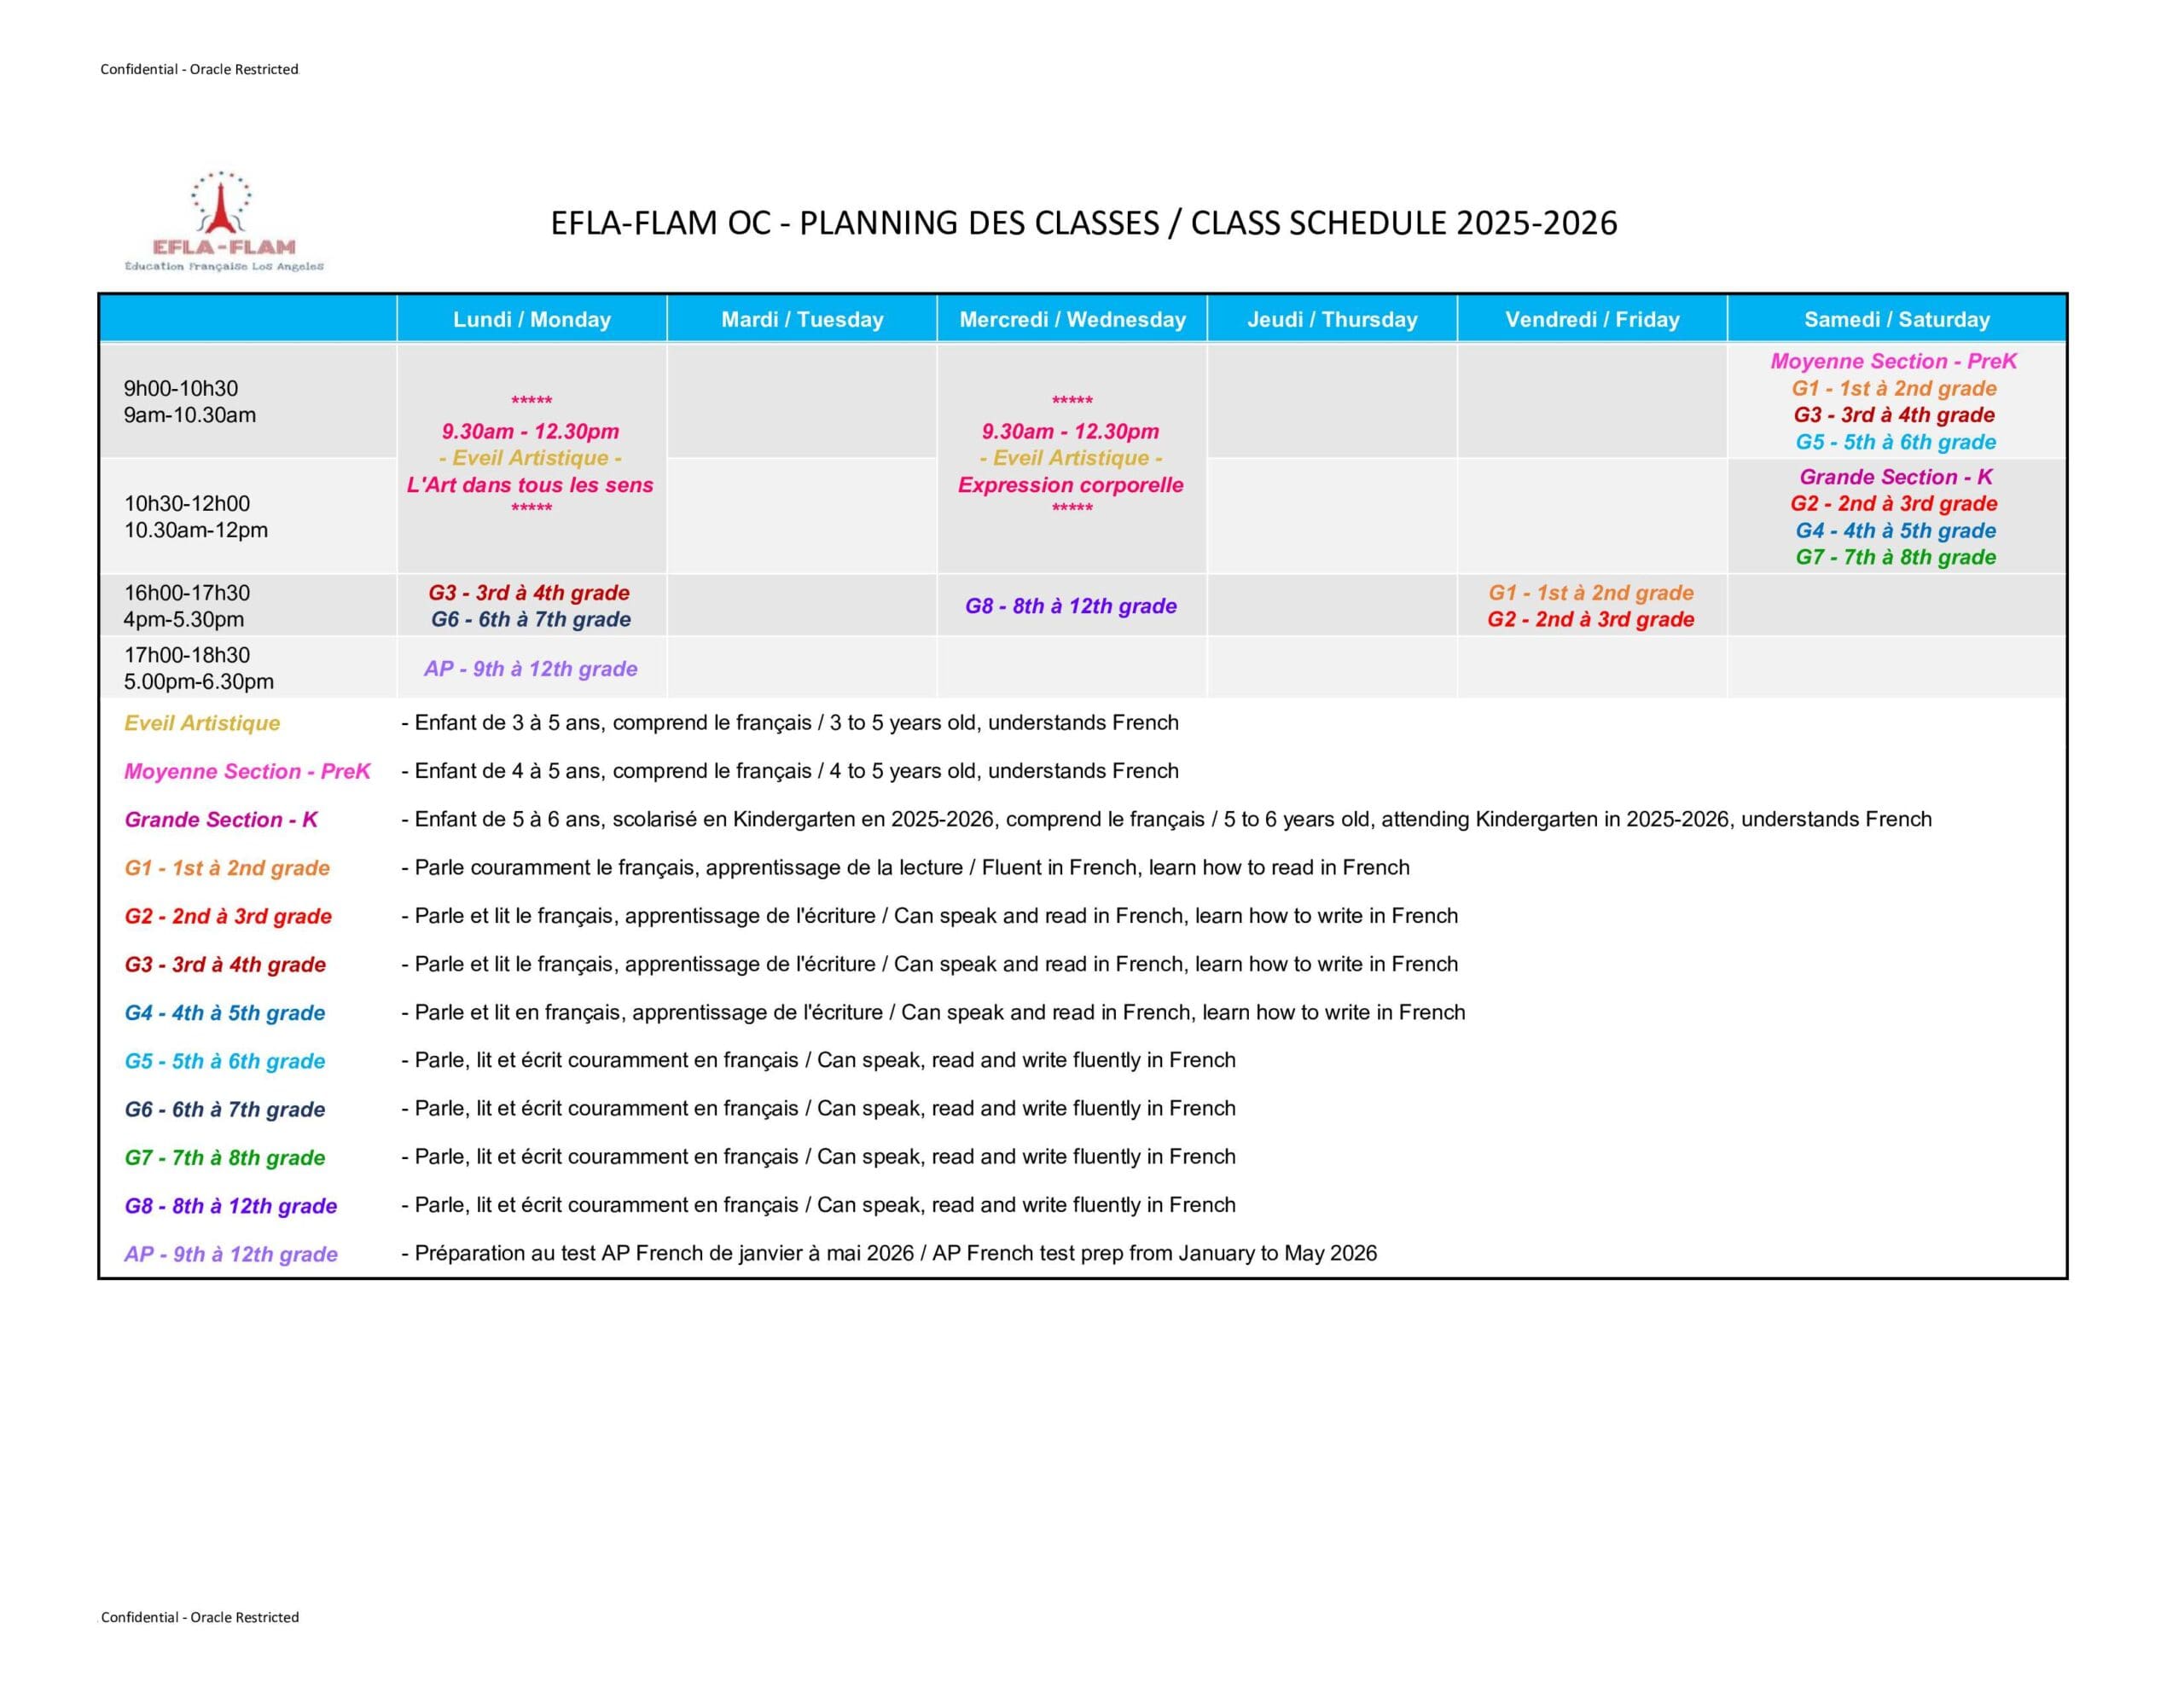Click the 'G4 - 4th à 5th grade' legend label
This screenshot has width=2184, height=1687.
[225, 1013]
